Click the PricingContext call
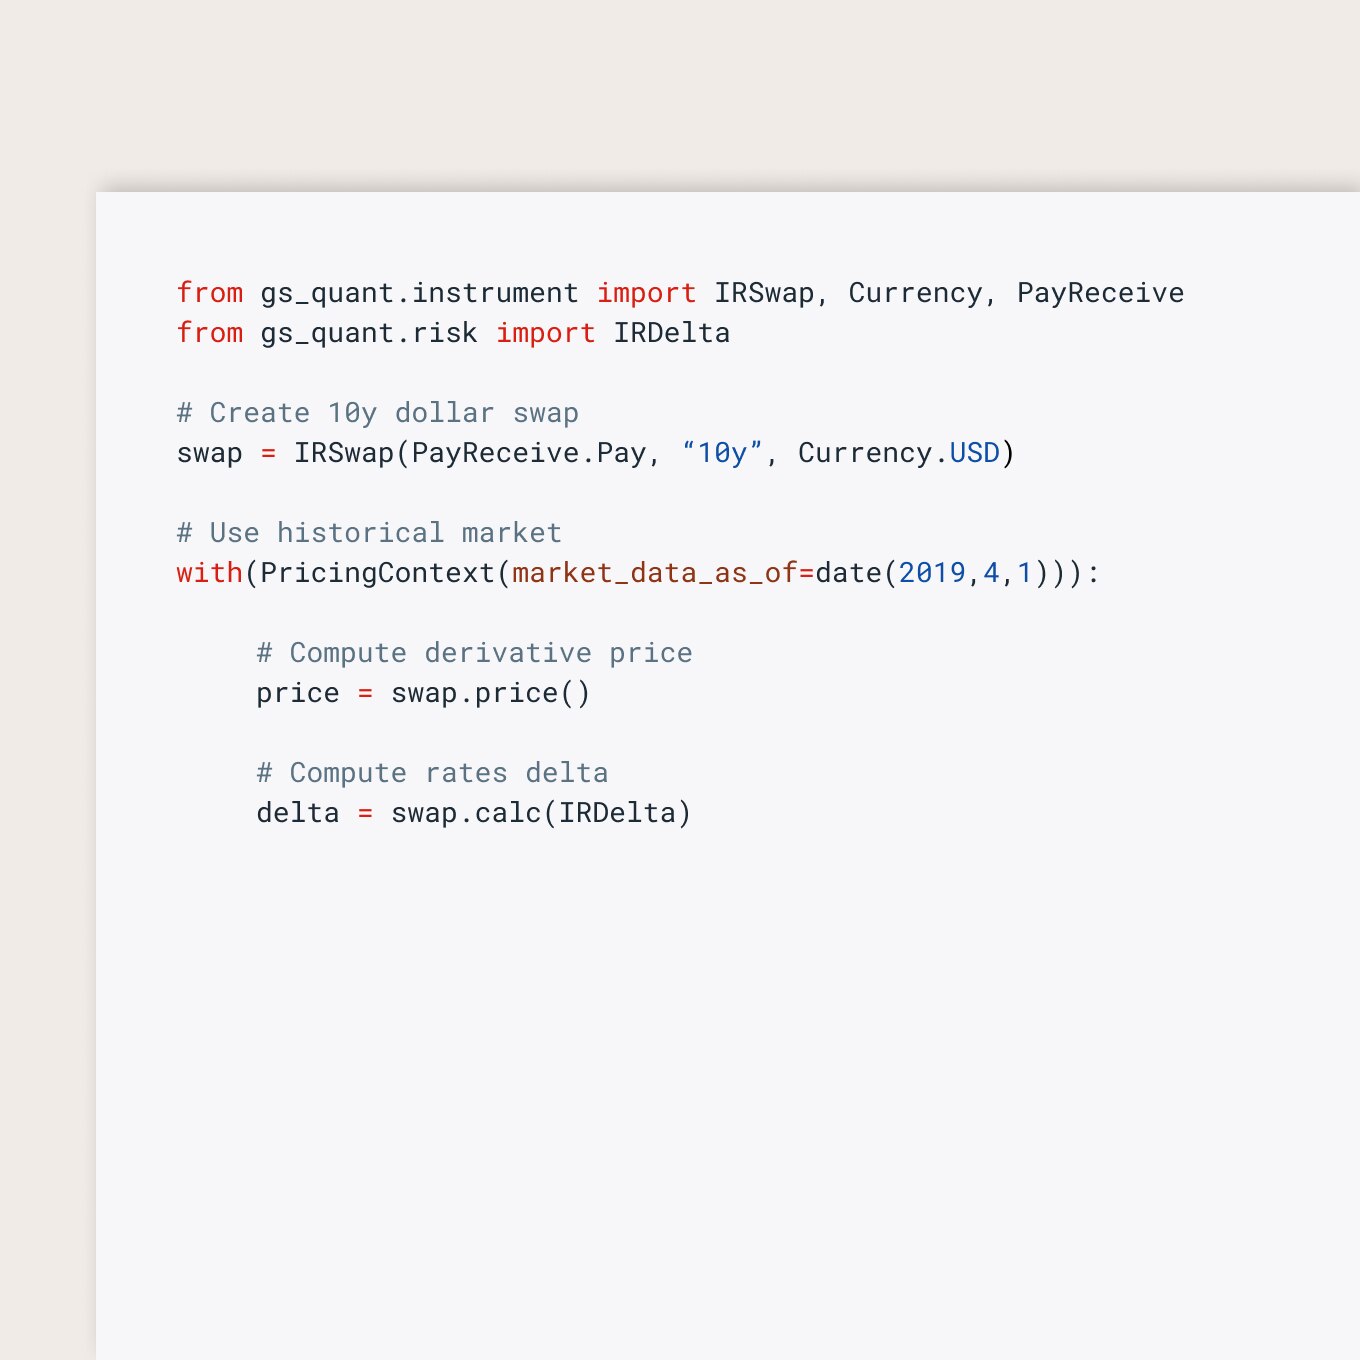 click(377, 573)
